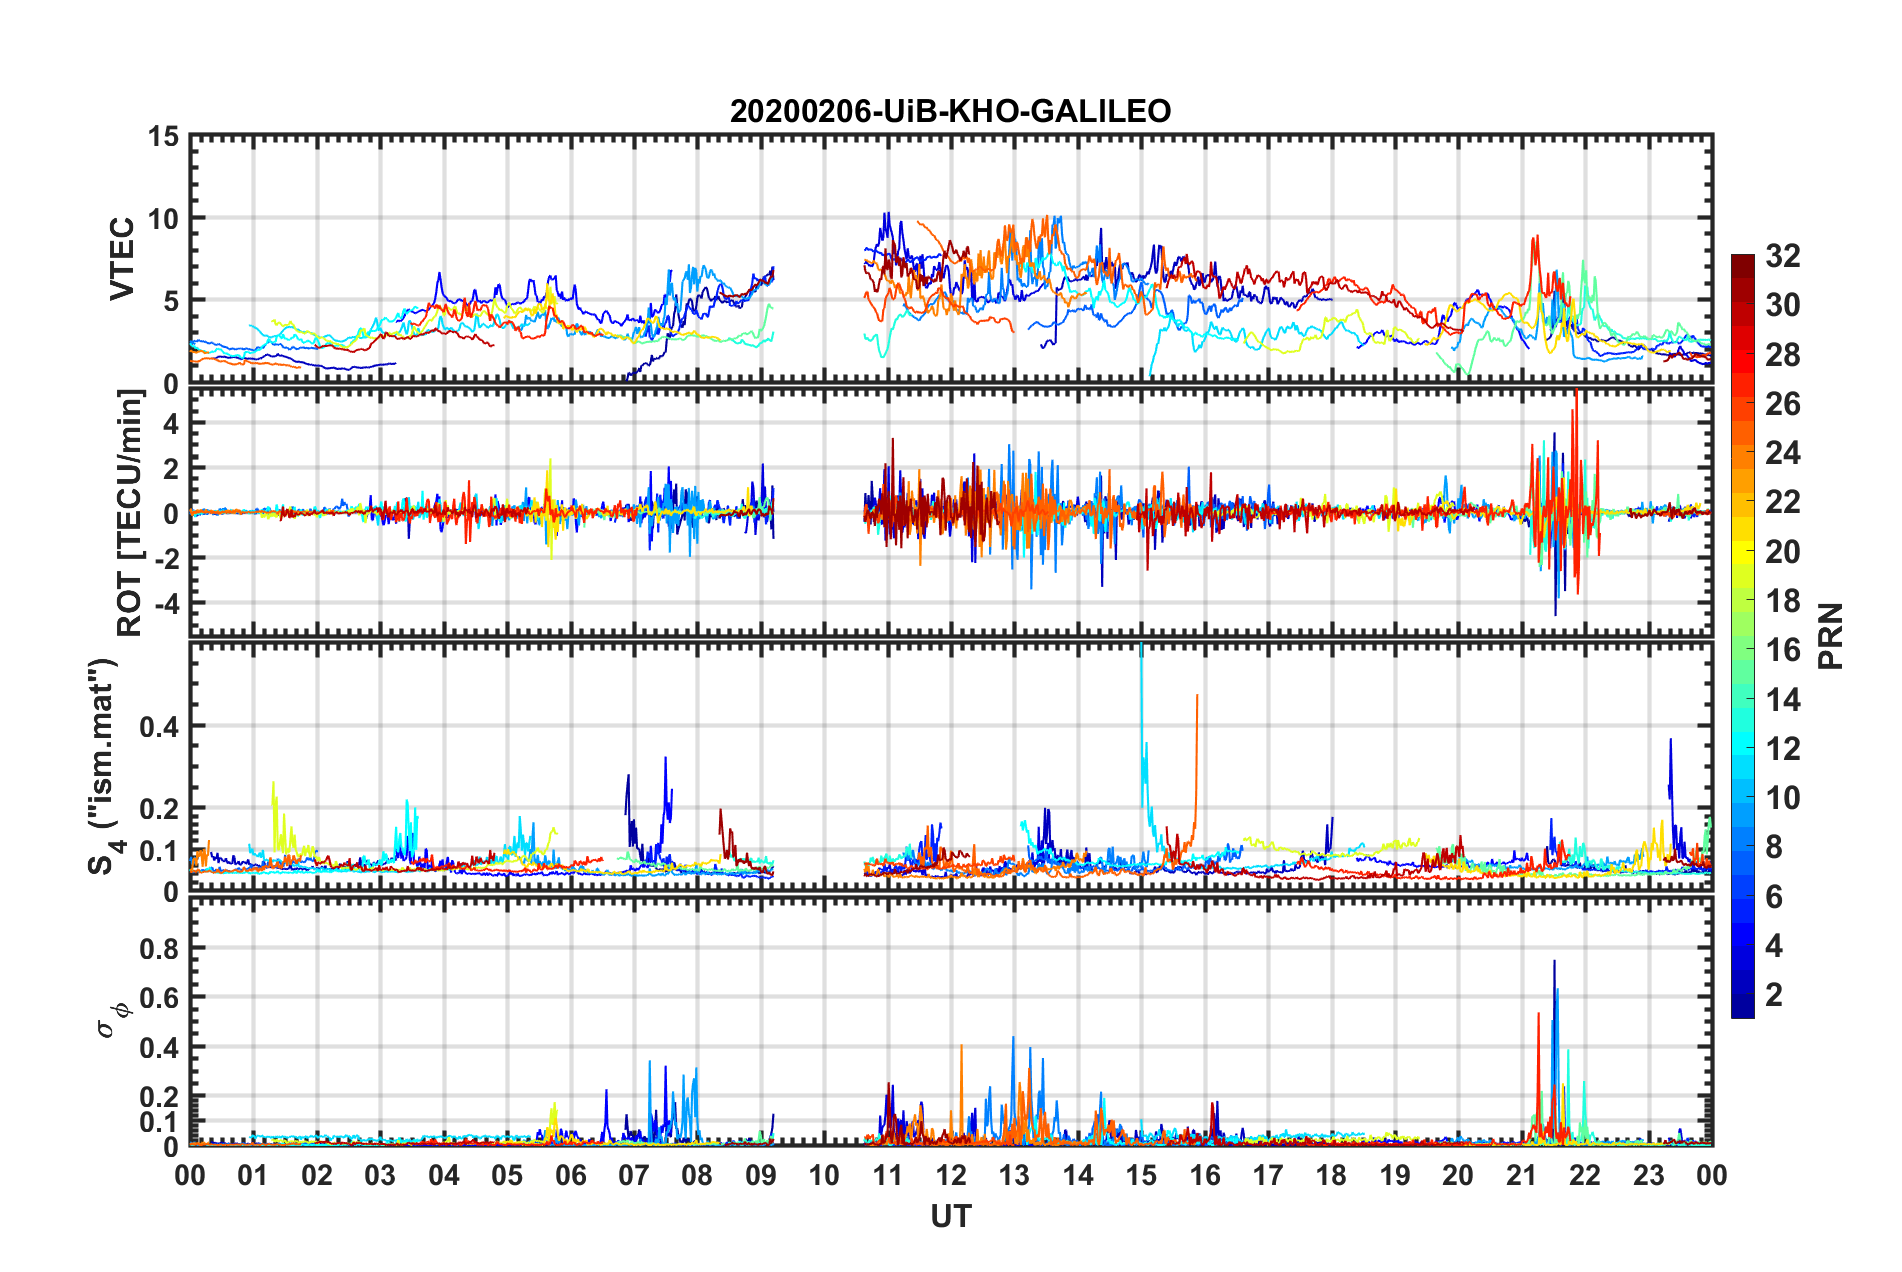Click colorbar tick label 18
Image resolution: width=1902 pixels, height=1272 pixels.
coord(1782,601)
